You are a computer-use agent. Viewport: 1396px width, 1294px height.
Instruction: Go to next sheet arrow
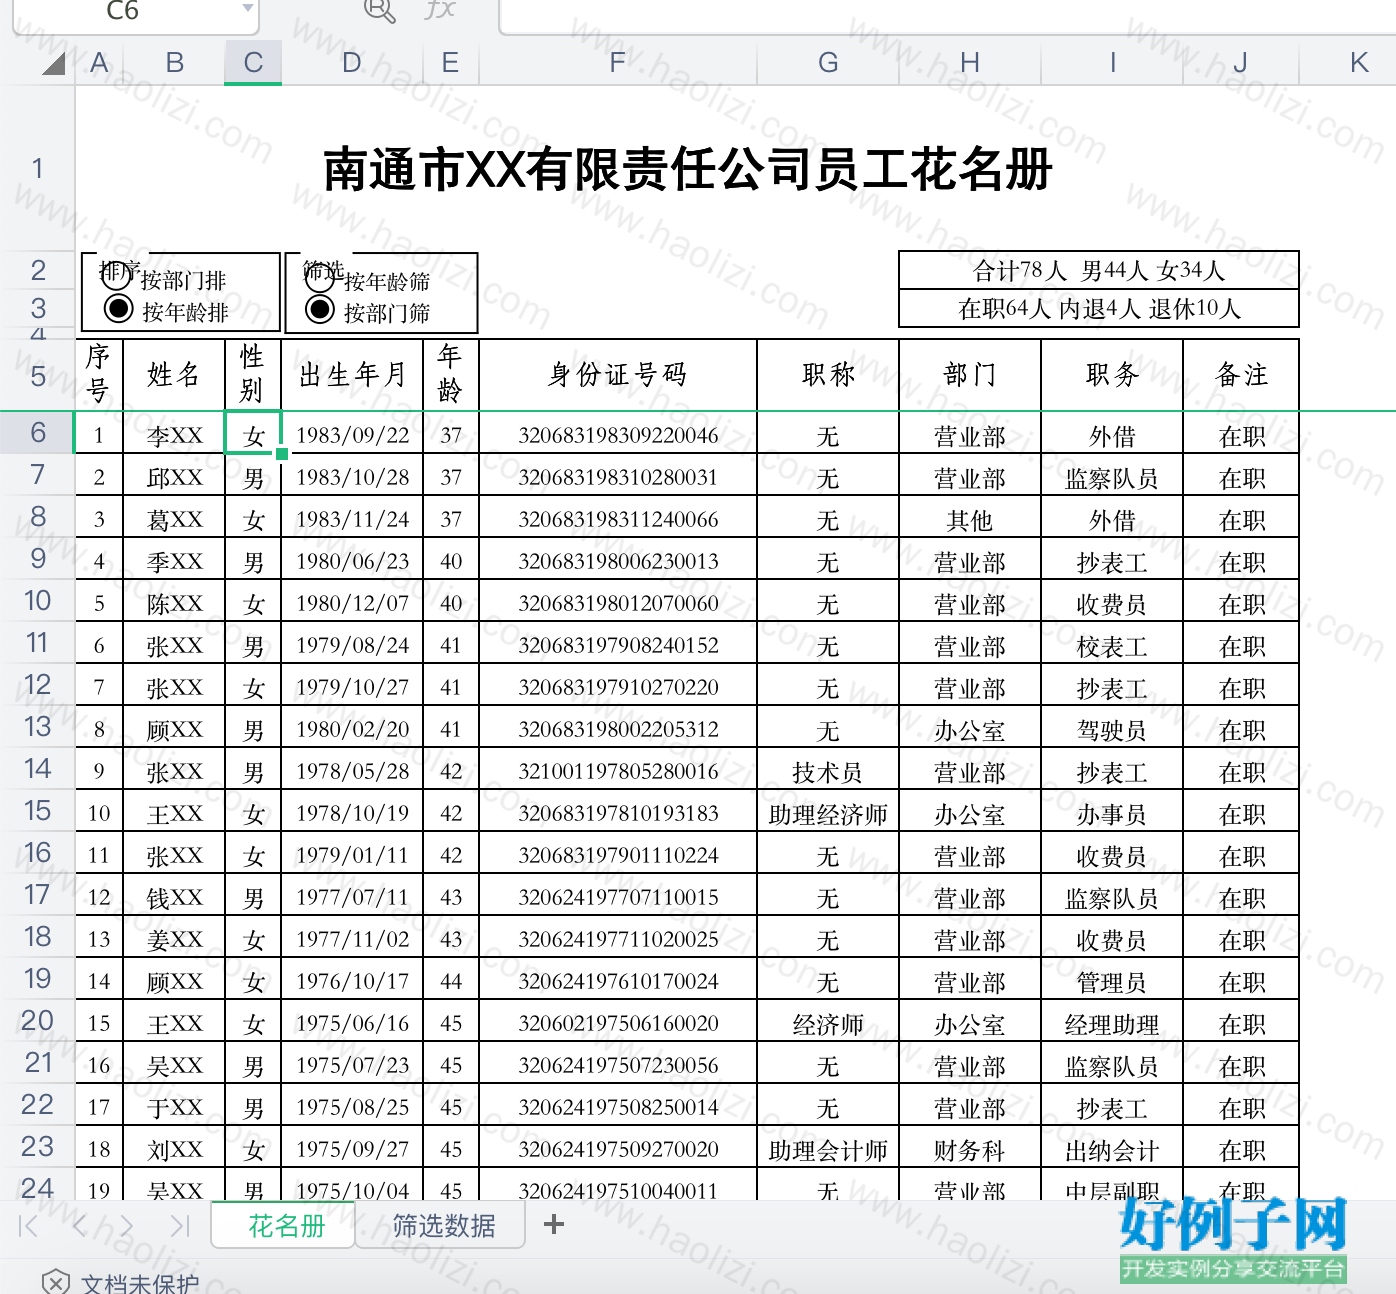pyautogui.click(x=126, y=1225)
